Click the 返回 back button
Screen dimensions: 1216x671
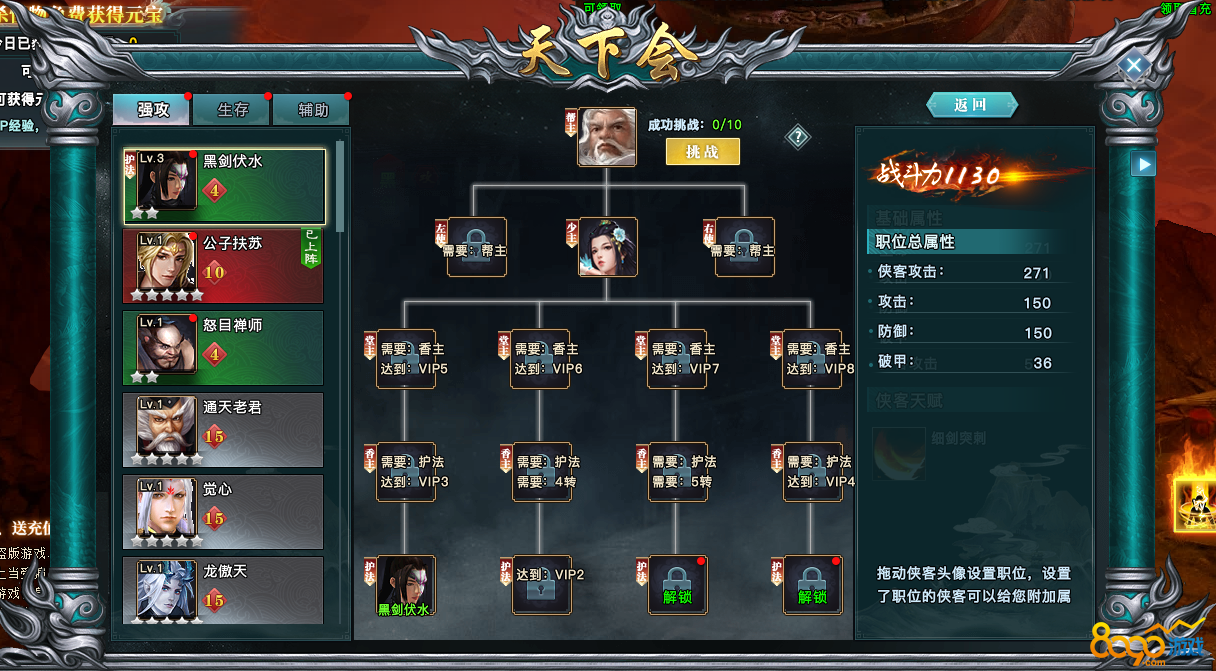point(971,105)
